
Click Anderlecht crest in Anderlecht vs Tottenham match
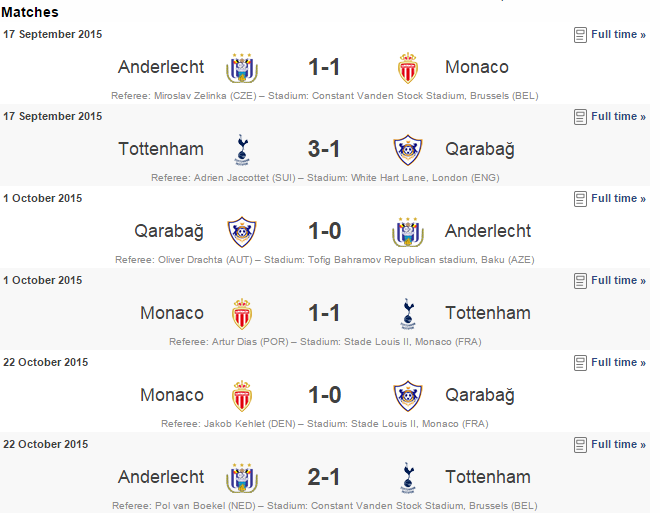coord(242,478)
